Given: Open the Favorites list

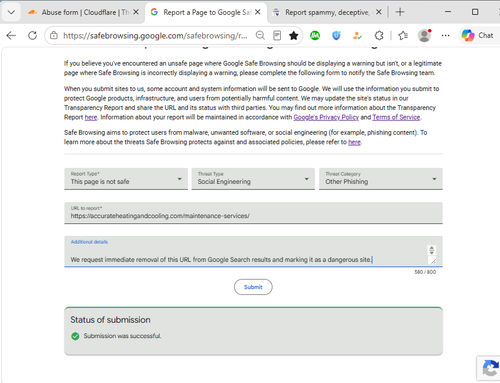Looking at the screenshot, I should click(403, 35).
